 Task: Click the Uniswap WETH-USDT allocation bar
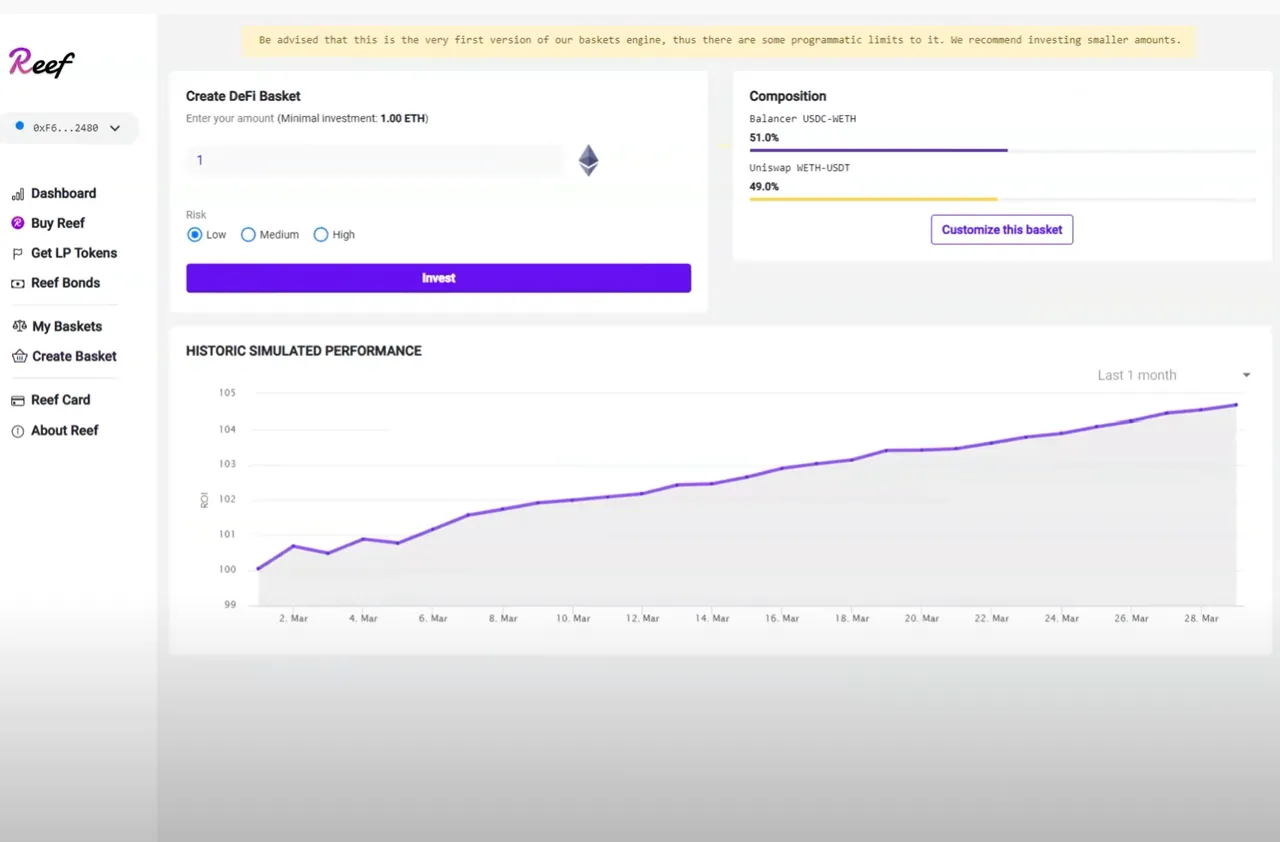(1002, 200)
